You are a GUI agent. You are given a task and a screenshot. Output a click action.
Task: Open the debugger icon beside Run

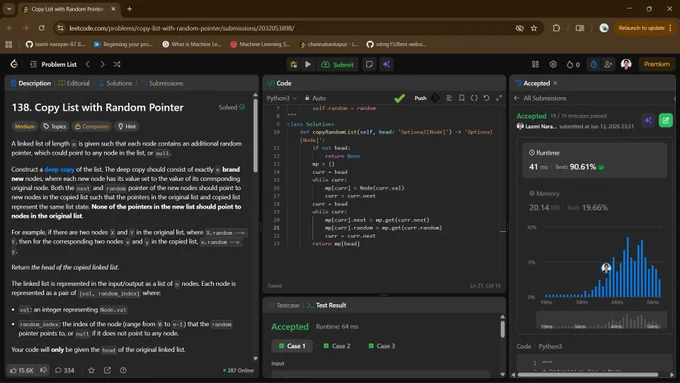(294, 64)
